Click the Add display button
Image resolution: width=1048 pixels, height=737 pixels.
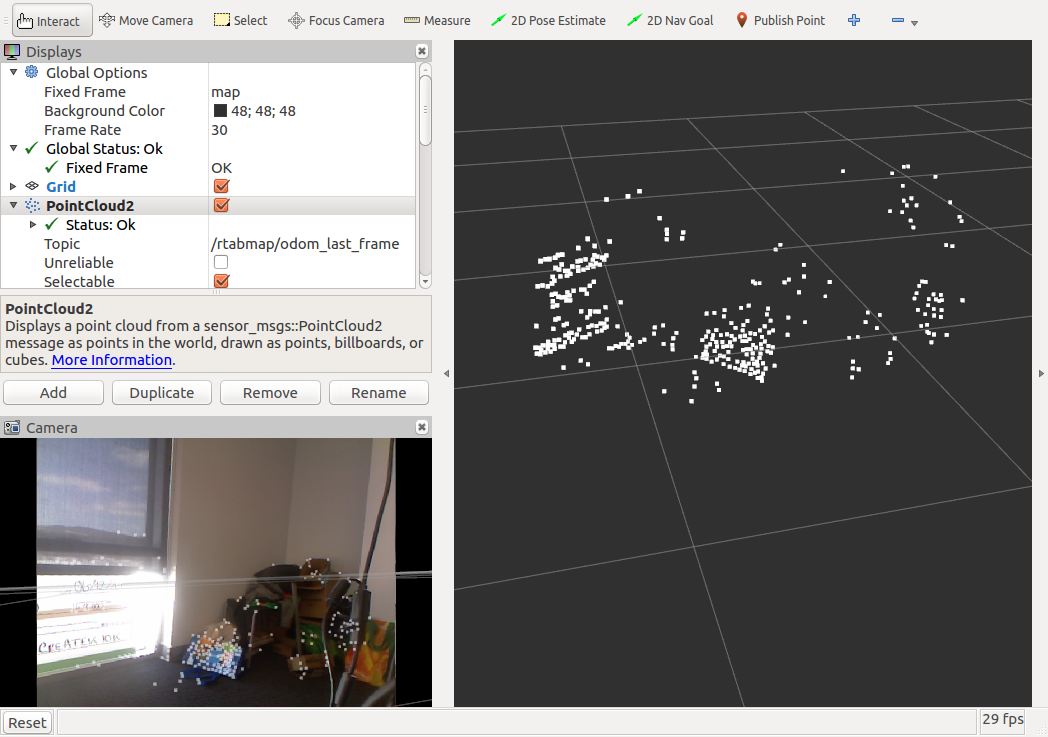[x=53, y=393]
